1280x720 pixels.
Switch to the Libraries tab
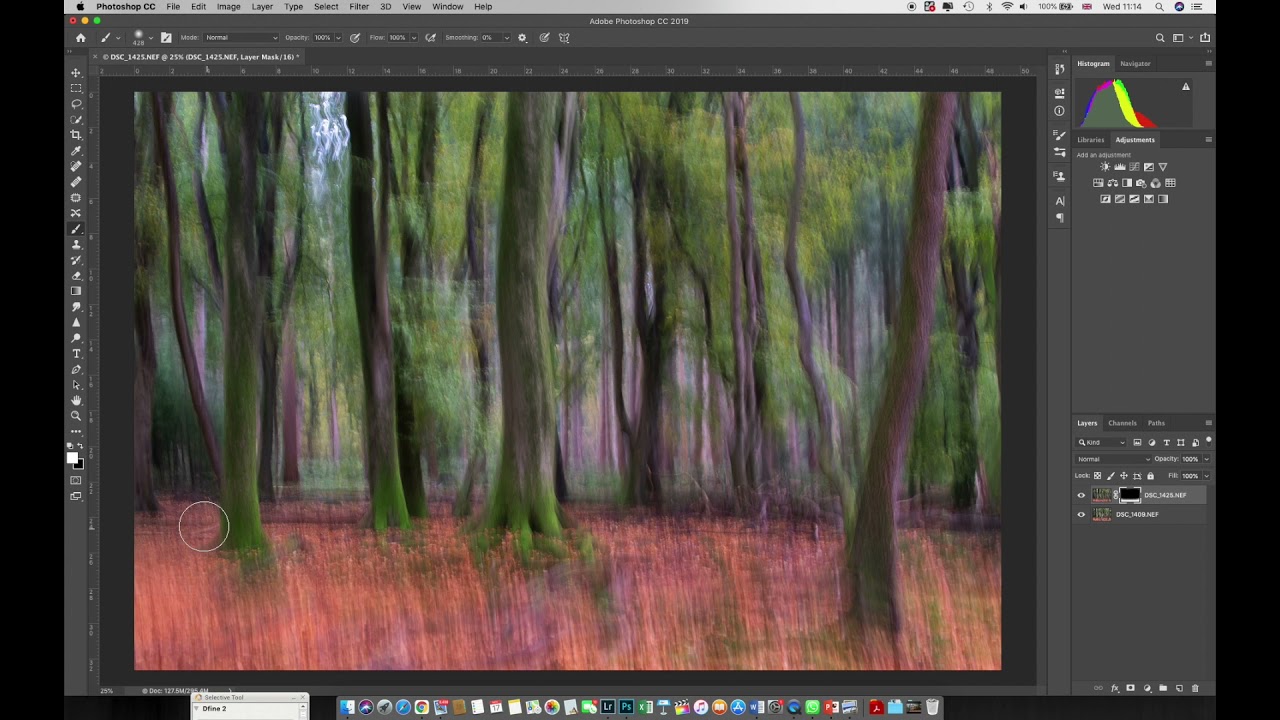pyautogui.click(x=1091, y=140)
